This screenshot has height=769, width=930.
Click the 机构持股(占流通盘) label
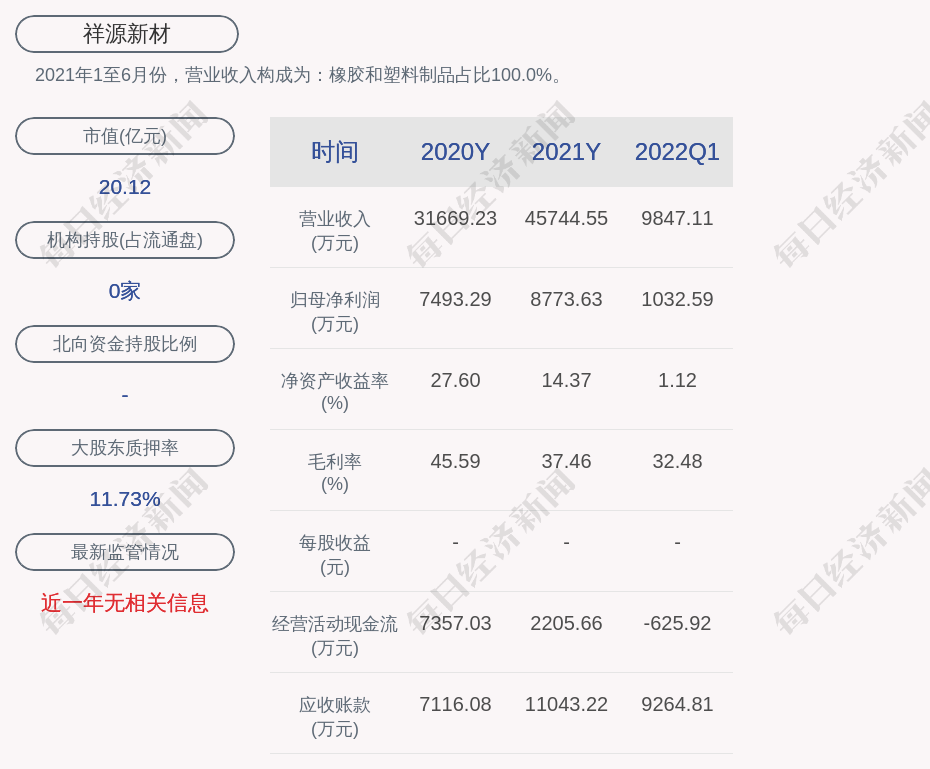(x=125, y=240)
